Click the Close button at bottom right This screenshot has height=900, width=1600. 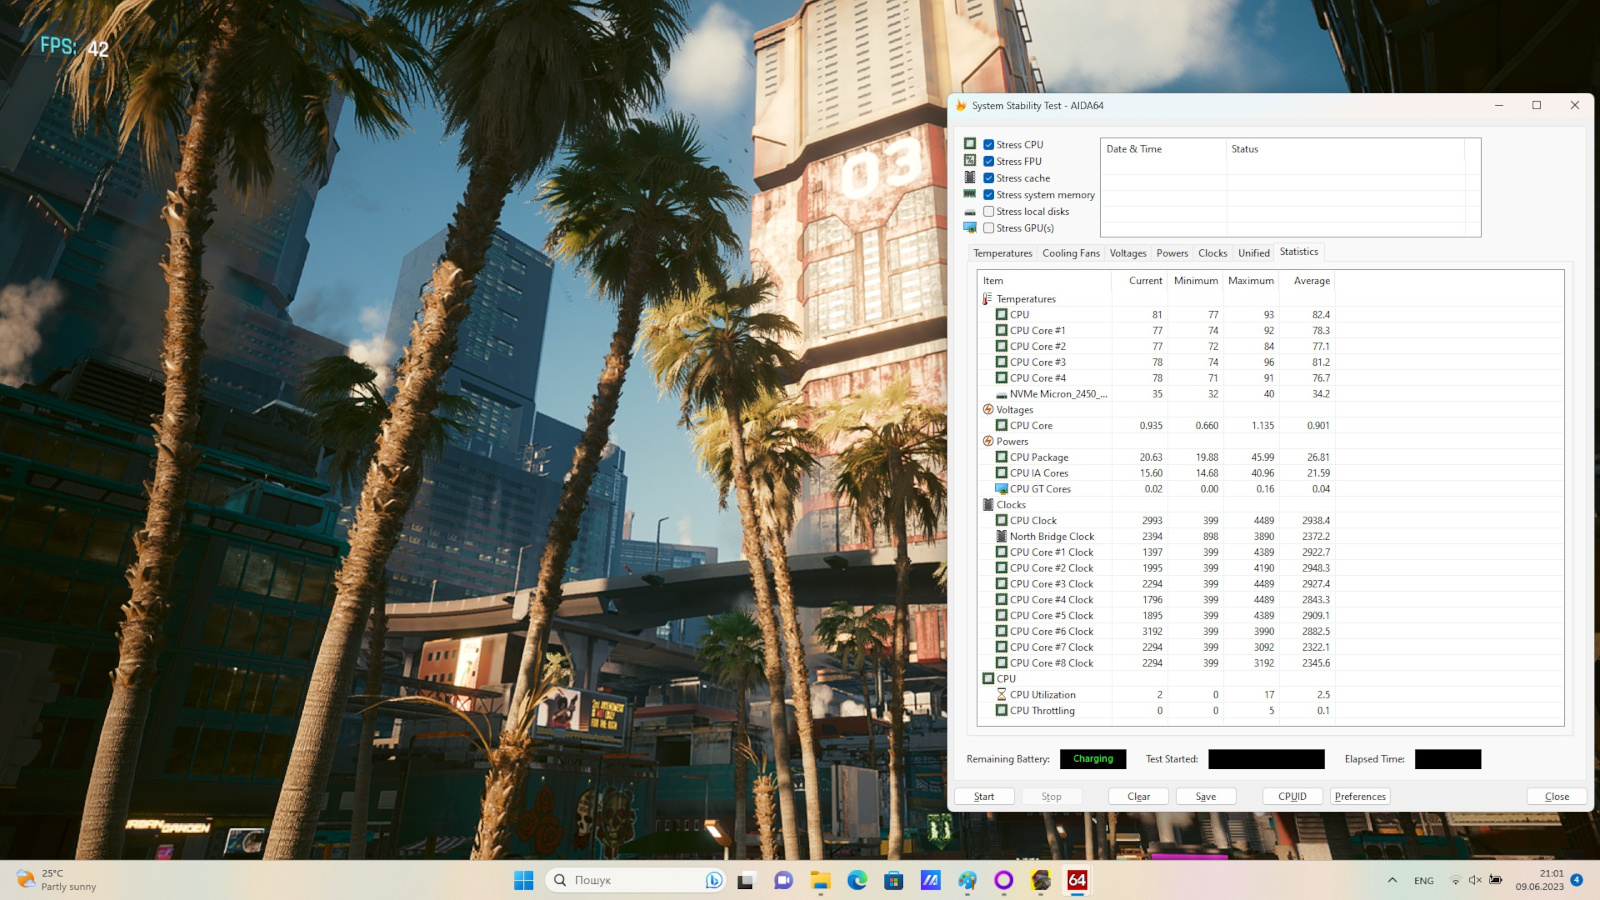coord(1557,797)
